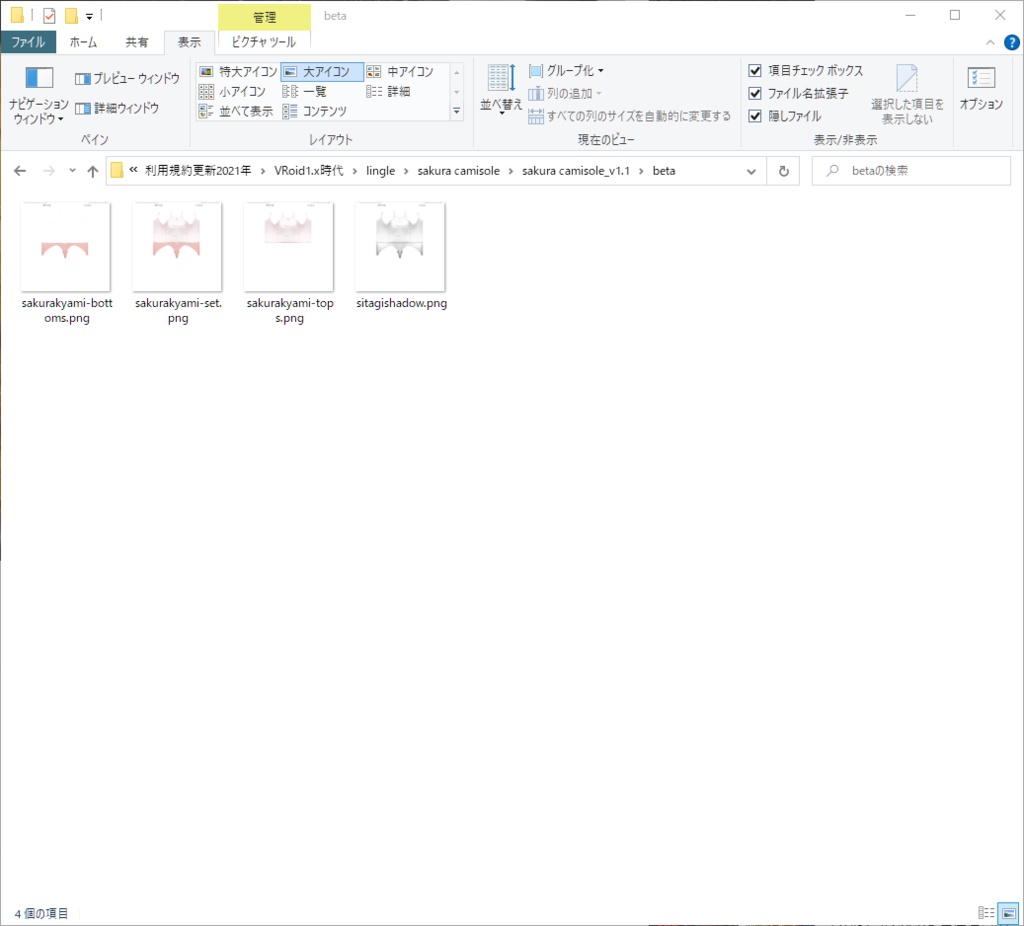This screenshot has width=1024, height=926.
Task: Collapse the ribbon
Action: tap(990, 43)
